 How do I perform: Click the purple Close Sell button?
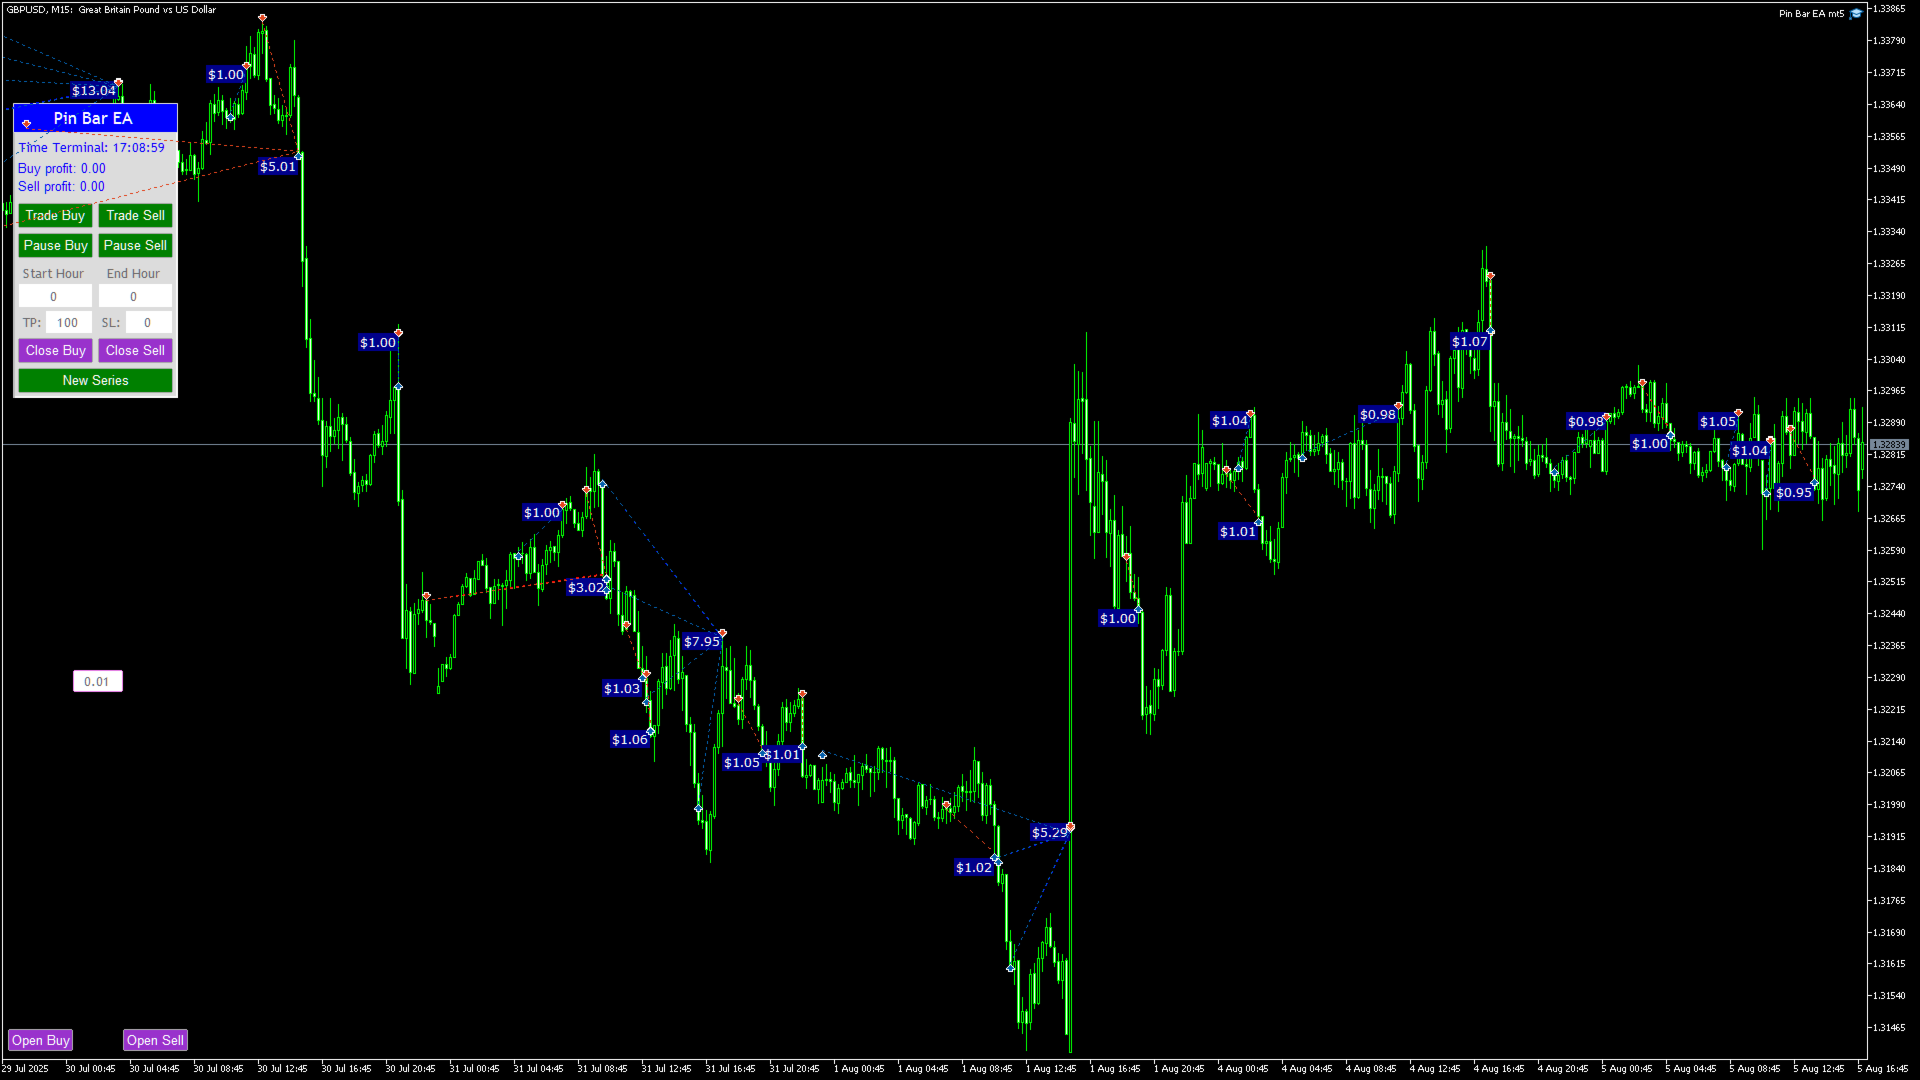tap(135, 350)
